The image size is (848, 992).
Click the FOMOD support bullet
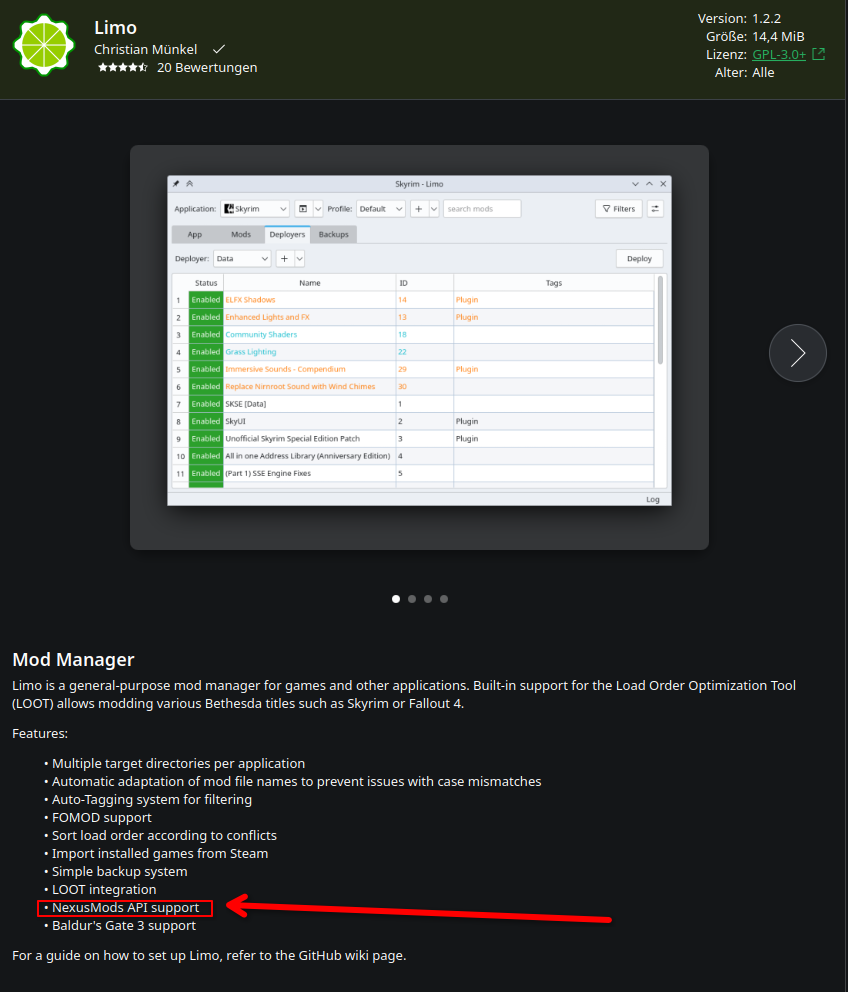tap(98, 818)
